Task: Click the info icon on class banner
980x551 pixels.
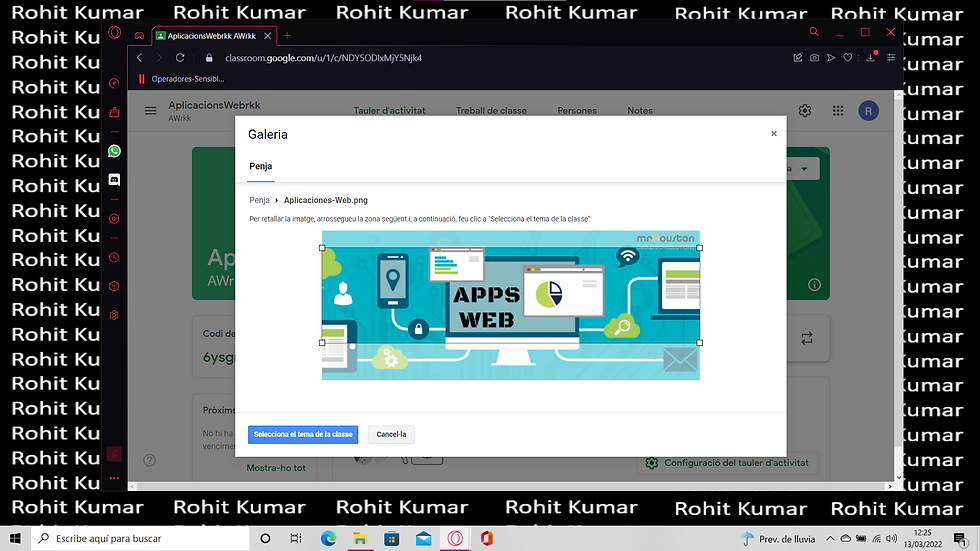Action: pos(814,285)
